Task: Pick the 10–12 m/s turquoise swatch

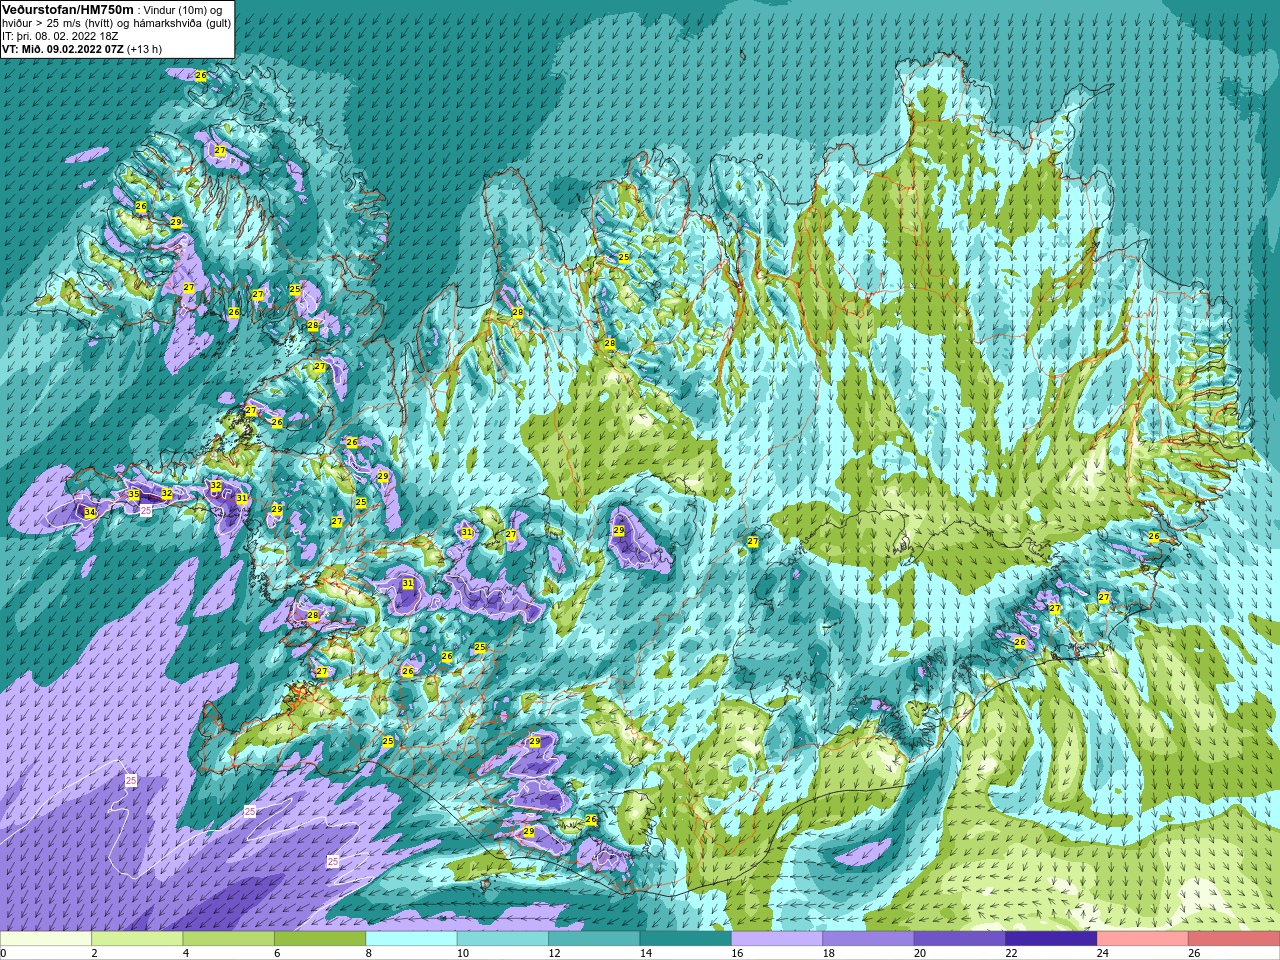Action: (x=502, y=939)
